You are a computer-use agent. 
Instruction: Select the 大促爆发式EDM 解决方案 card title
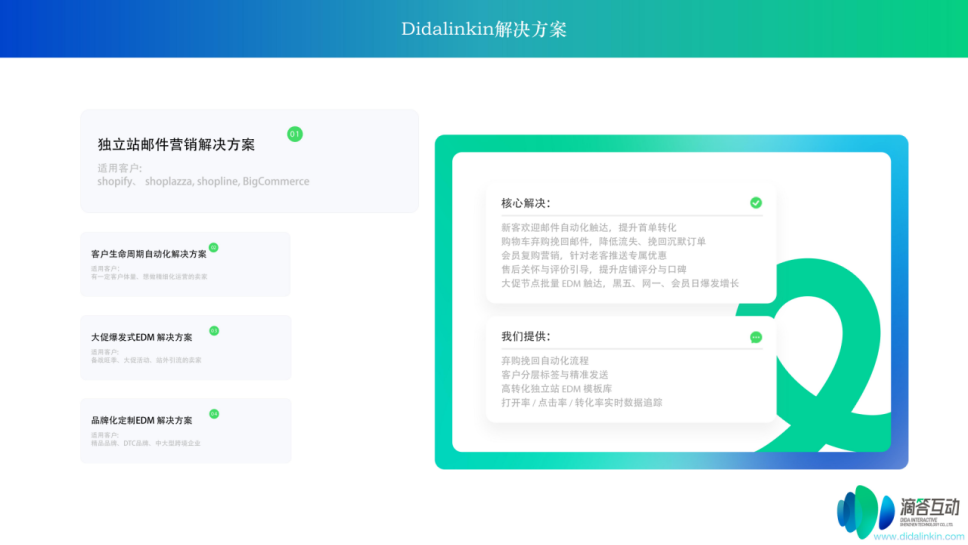point(141,337)
